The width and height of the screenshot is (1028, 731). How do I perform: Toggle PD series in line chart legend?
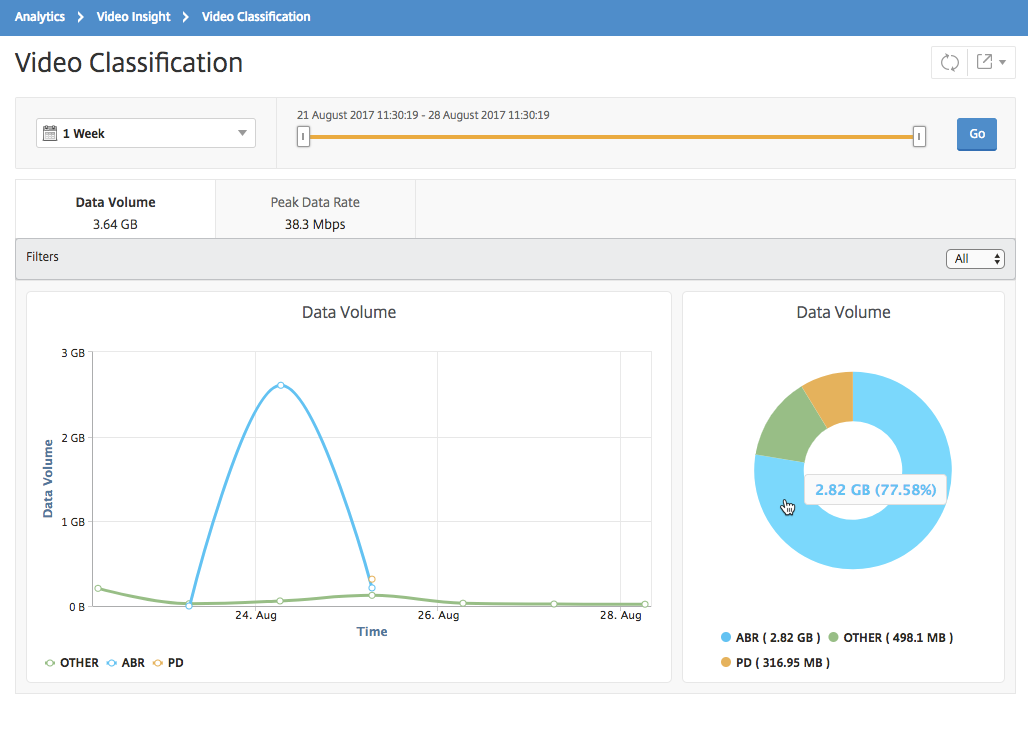click(168, 663)
